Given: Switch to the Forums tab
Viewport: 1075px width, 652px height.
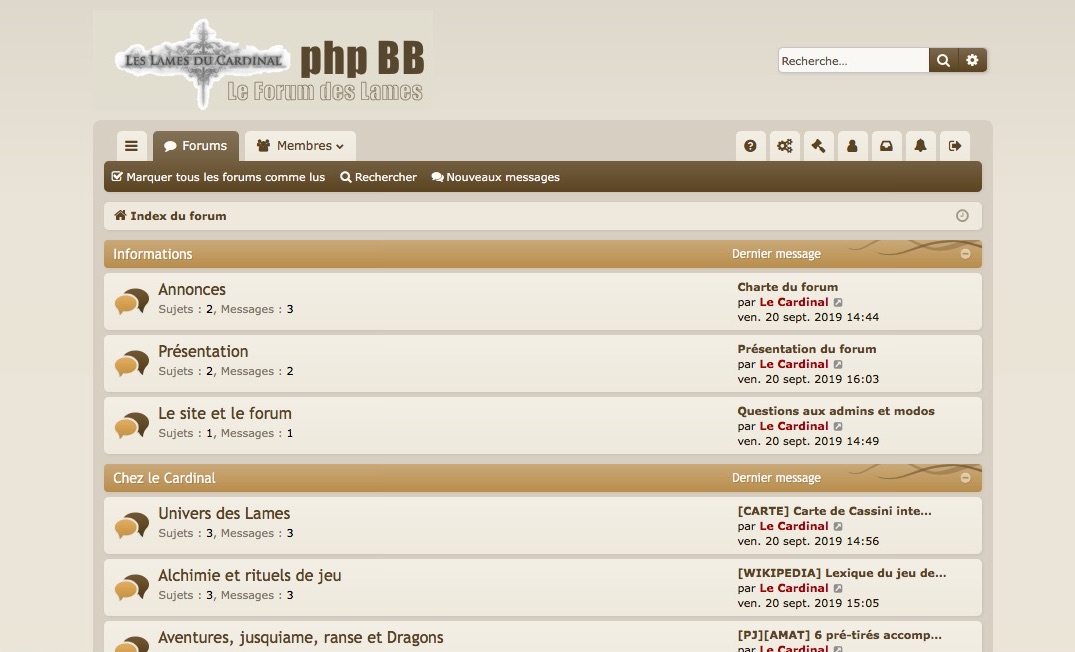Looking at the screenshot, I should point(195,146).
